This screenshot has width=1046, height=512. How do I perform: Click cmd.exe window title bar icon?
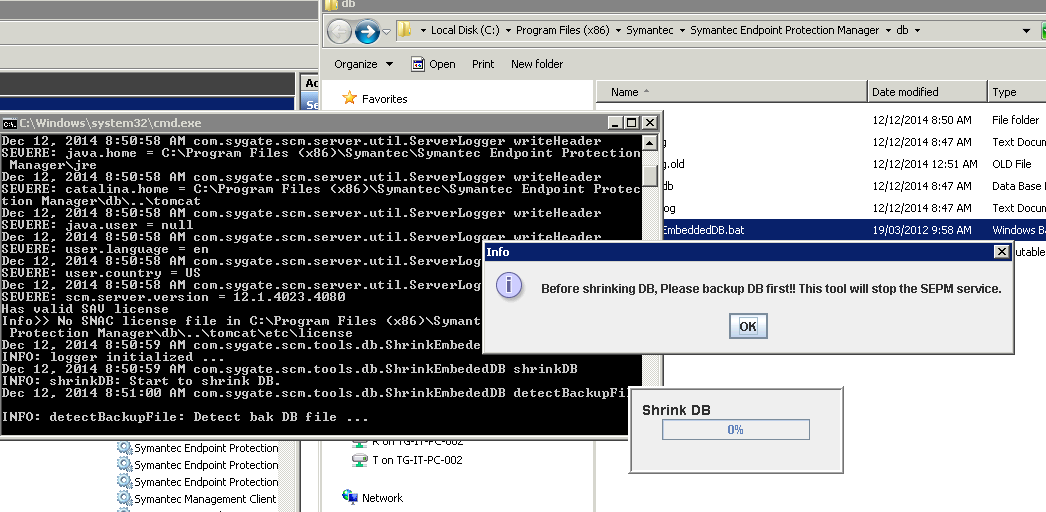pos(9,123)
